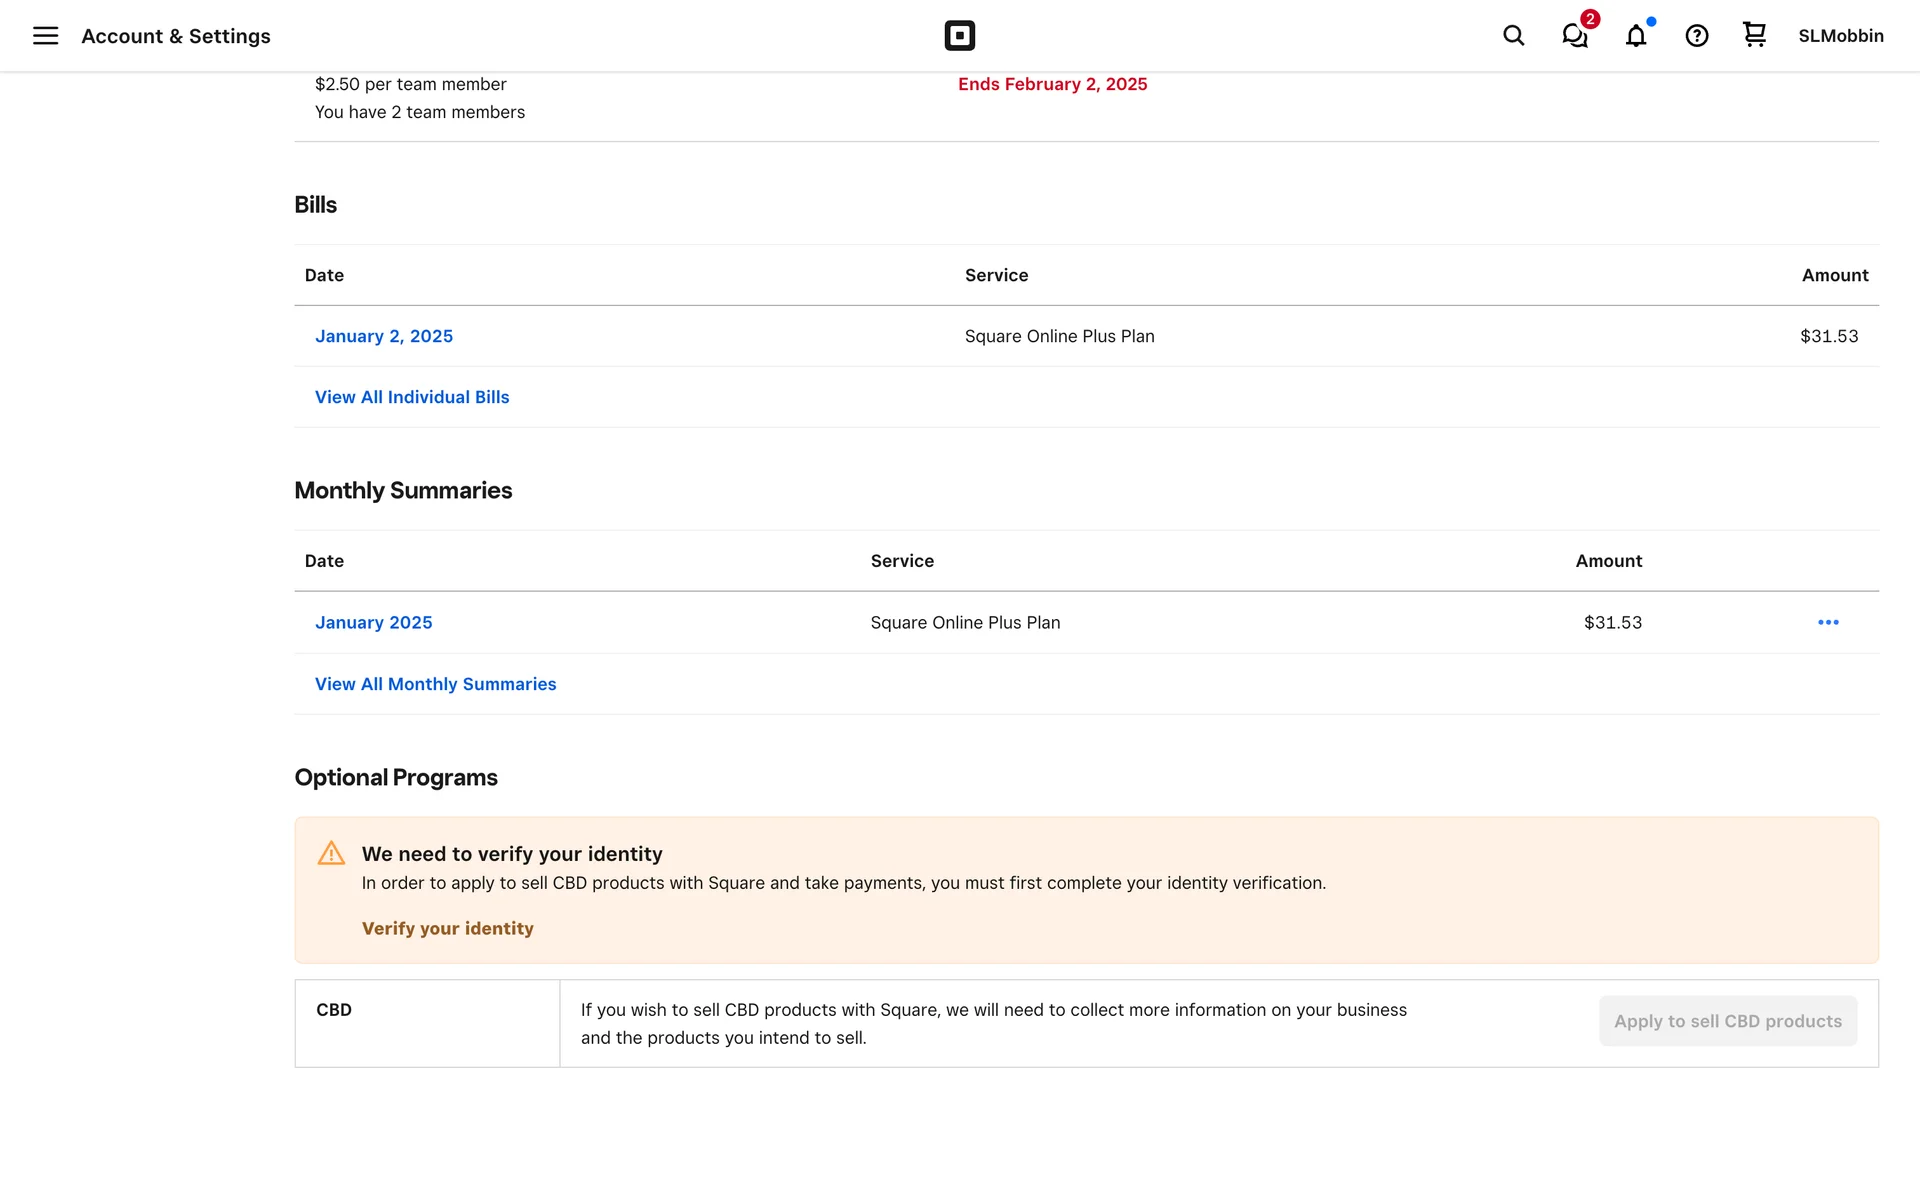Click the Account & Settings title
This screenshot has width=1920, height=1200.
click(176, 36)
